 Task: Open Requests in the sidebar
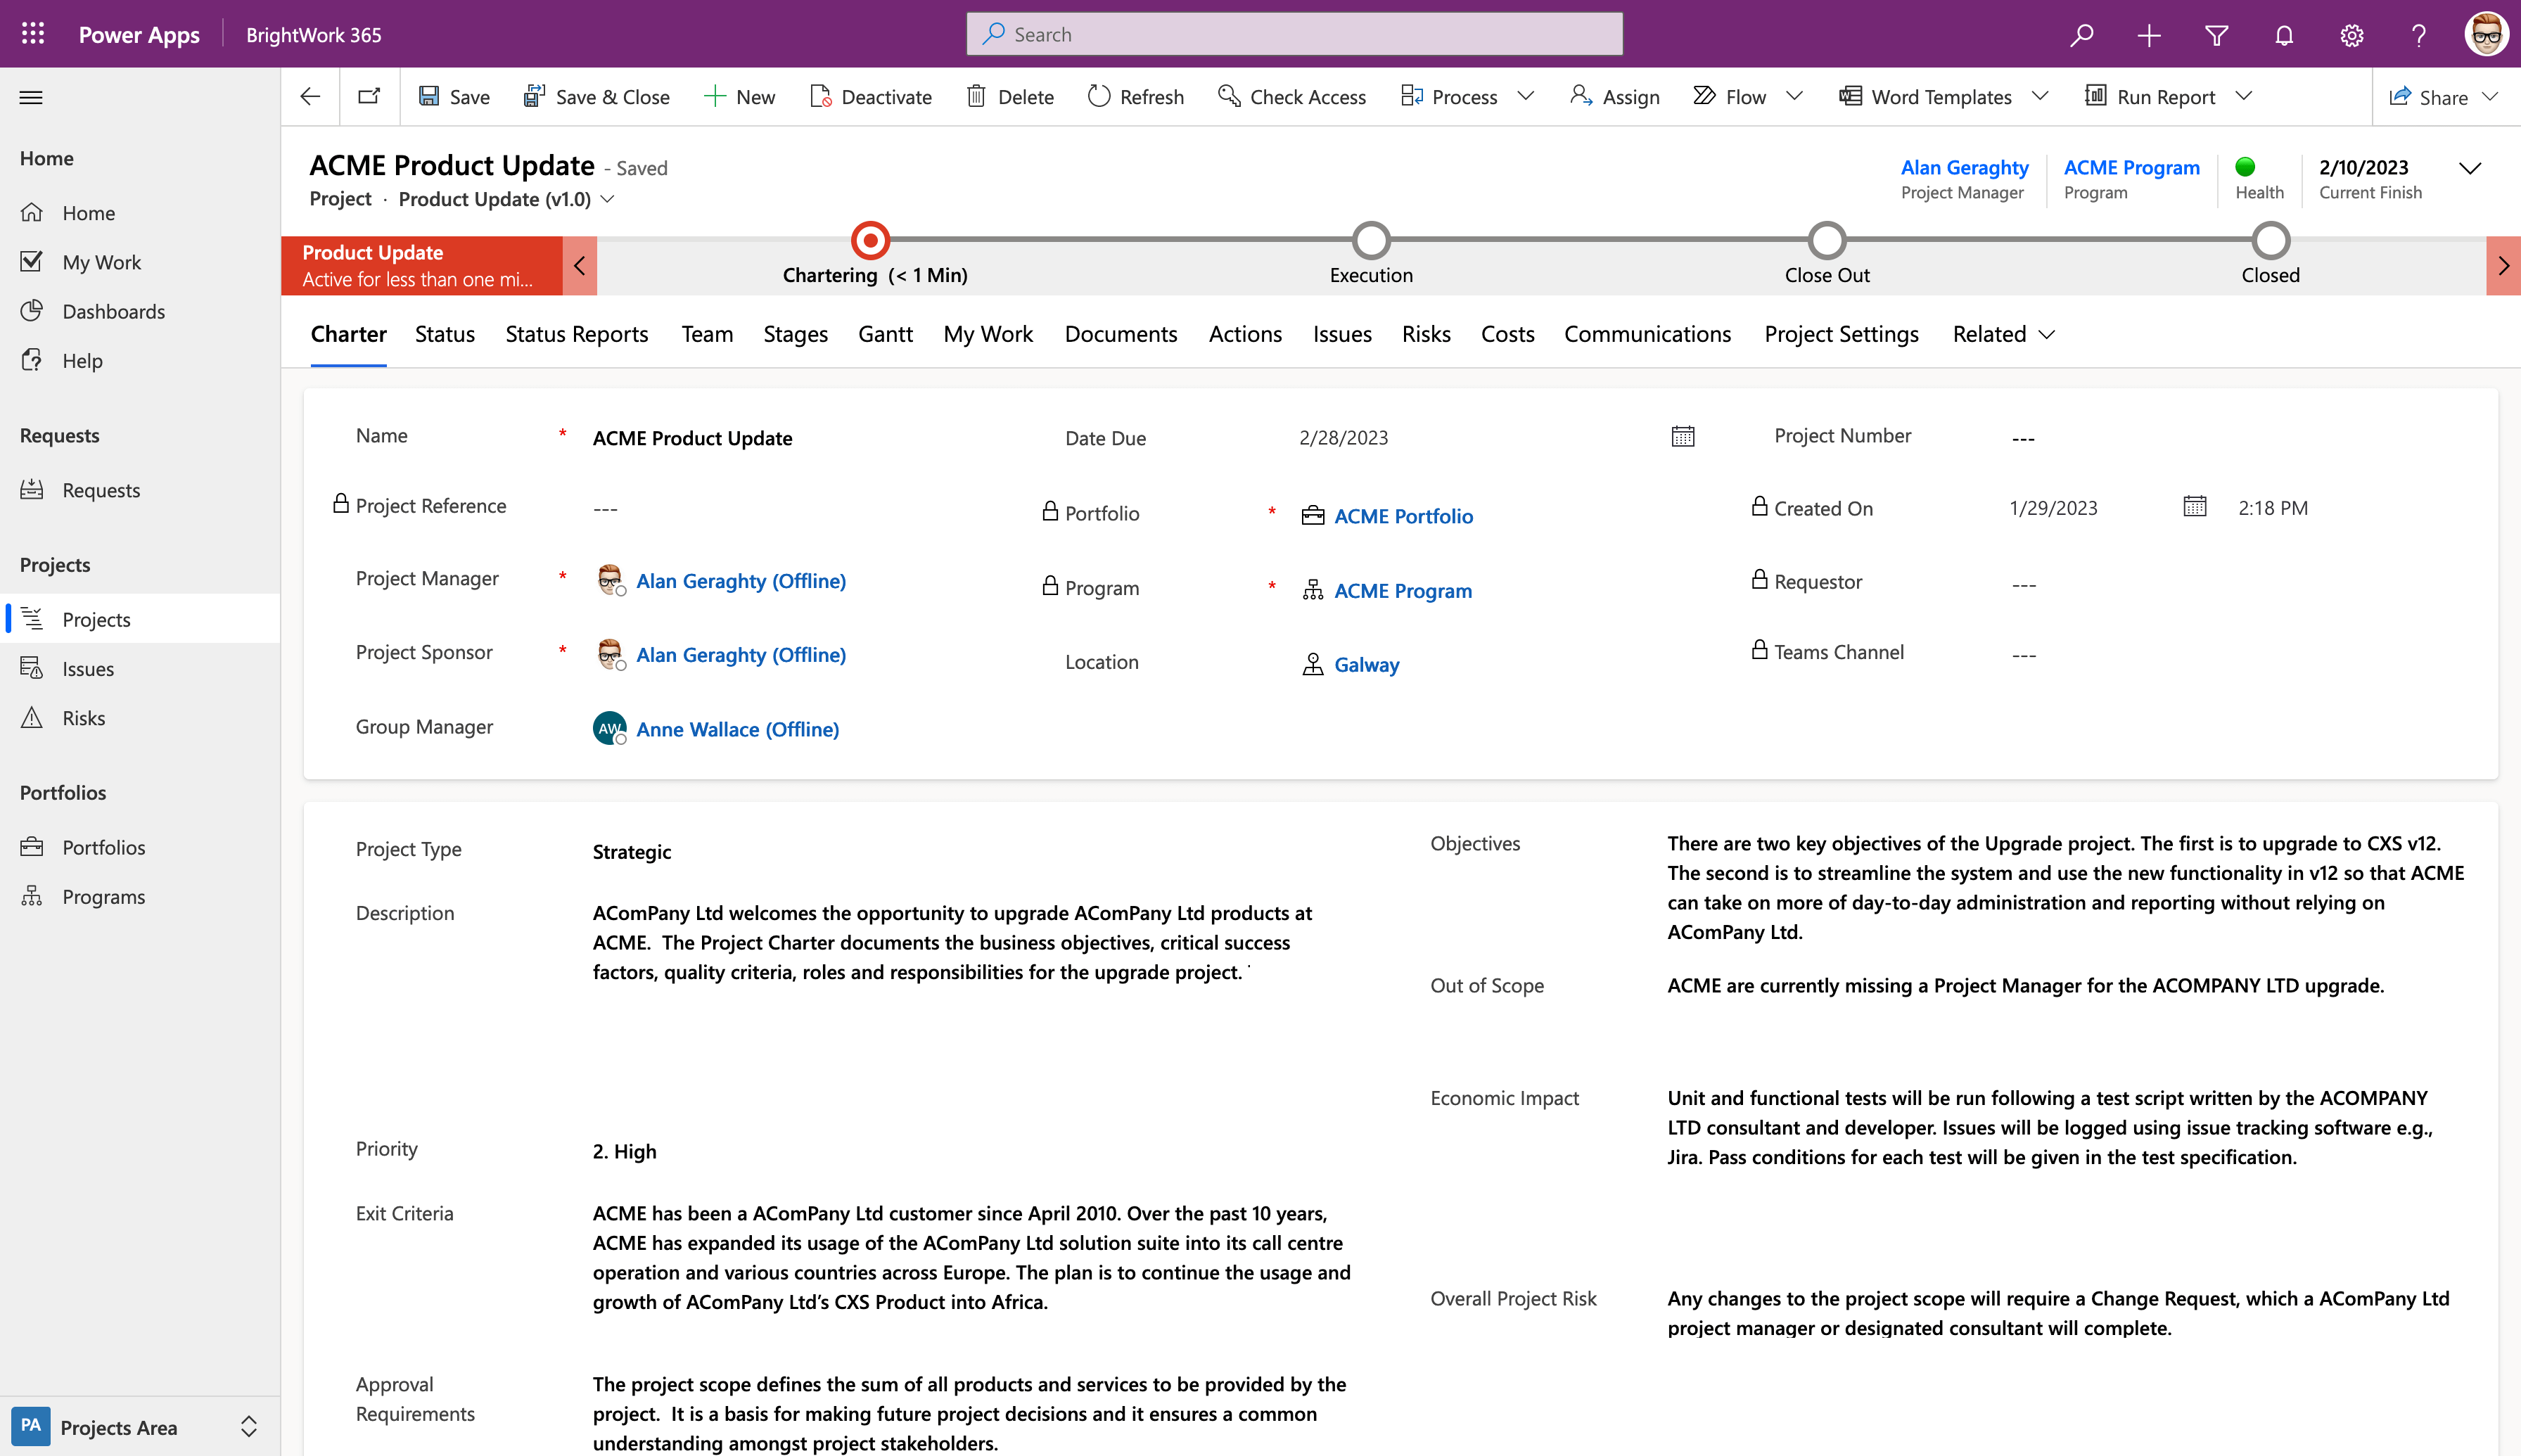pyautogui.click(x=101, y=490)
